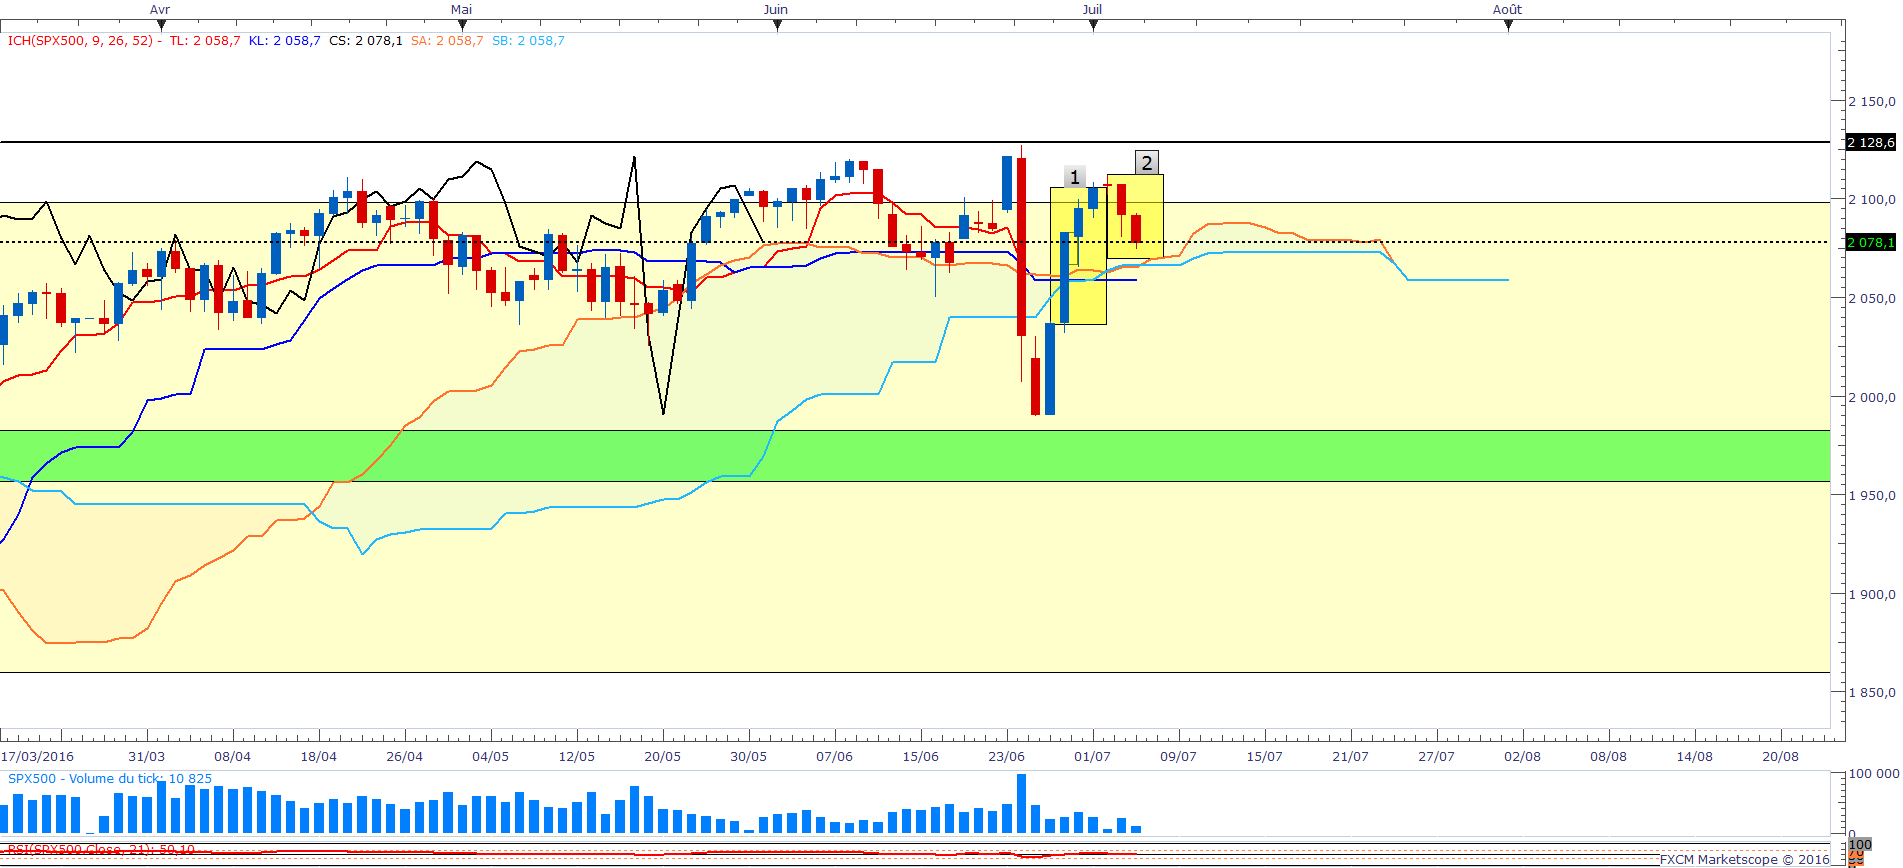Click the 2 150,0 price axis label
1903x868 pixels.
pyautogui.click(x=1871, y=102)
